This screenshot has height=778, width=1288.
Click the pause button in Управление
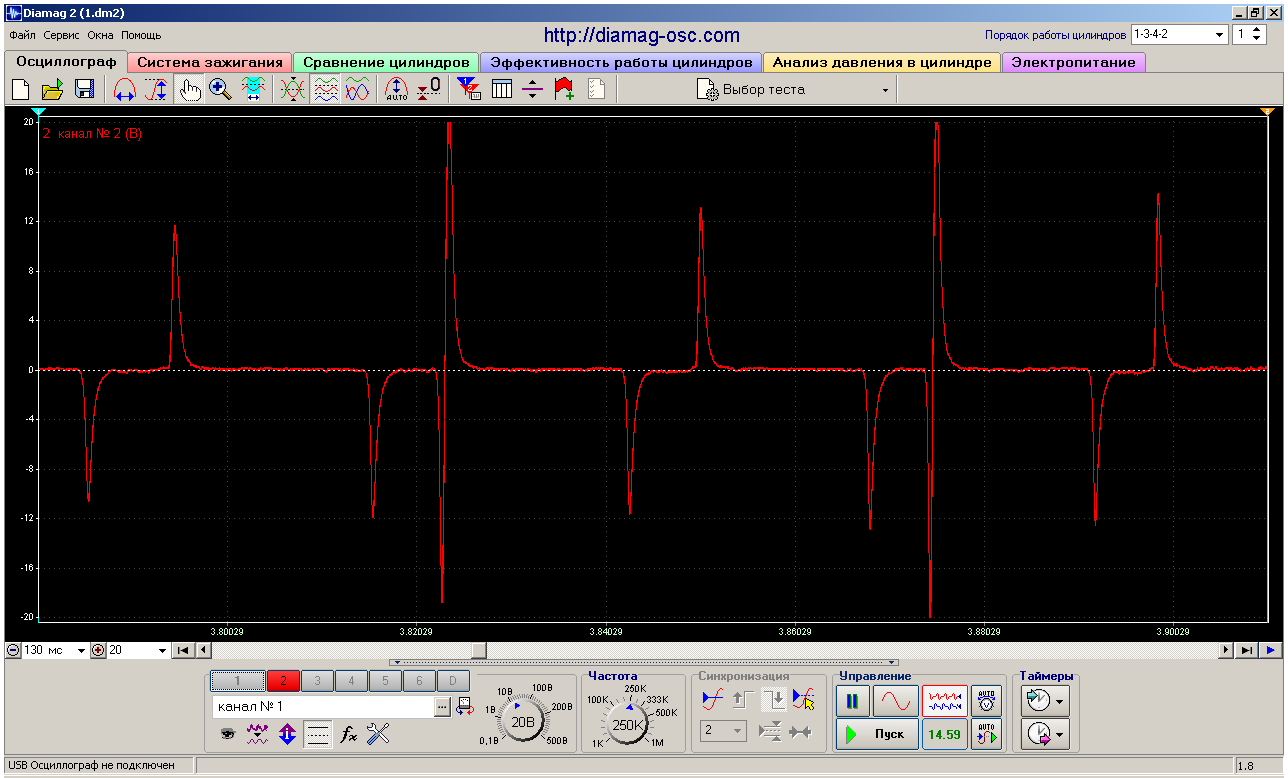pos(852,701)
